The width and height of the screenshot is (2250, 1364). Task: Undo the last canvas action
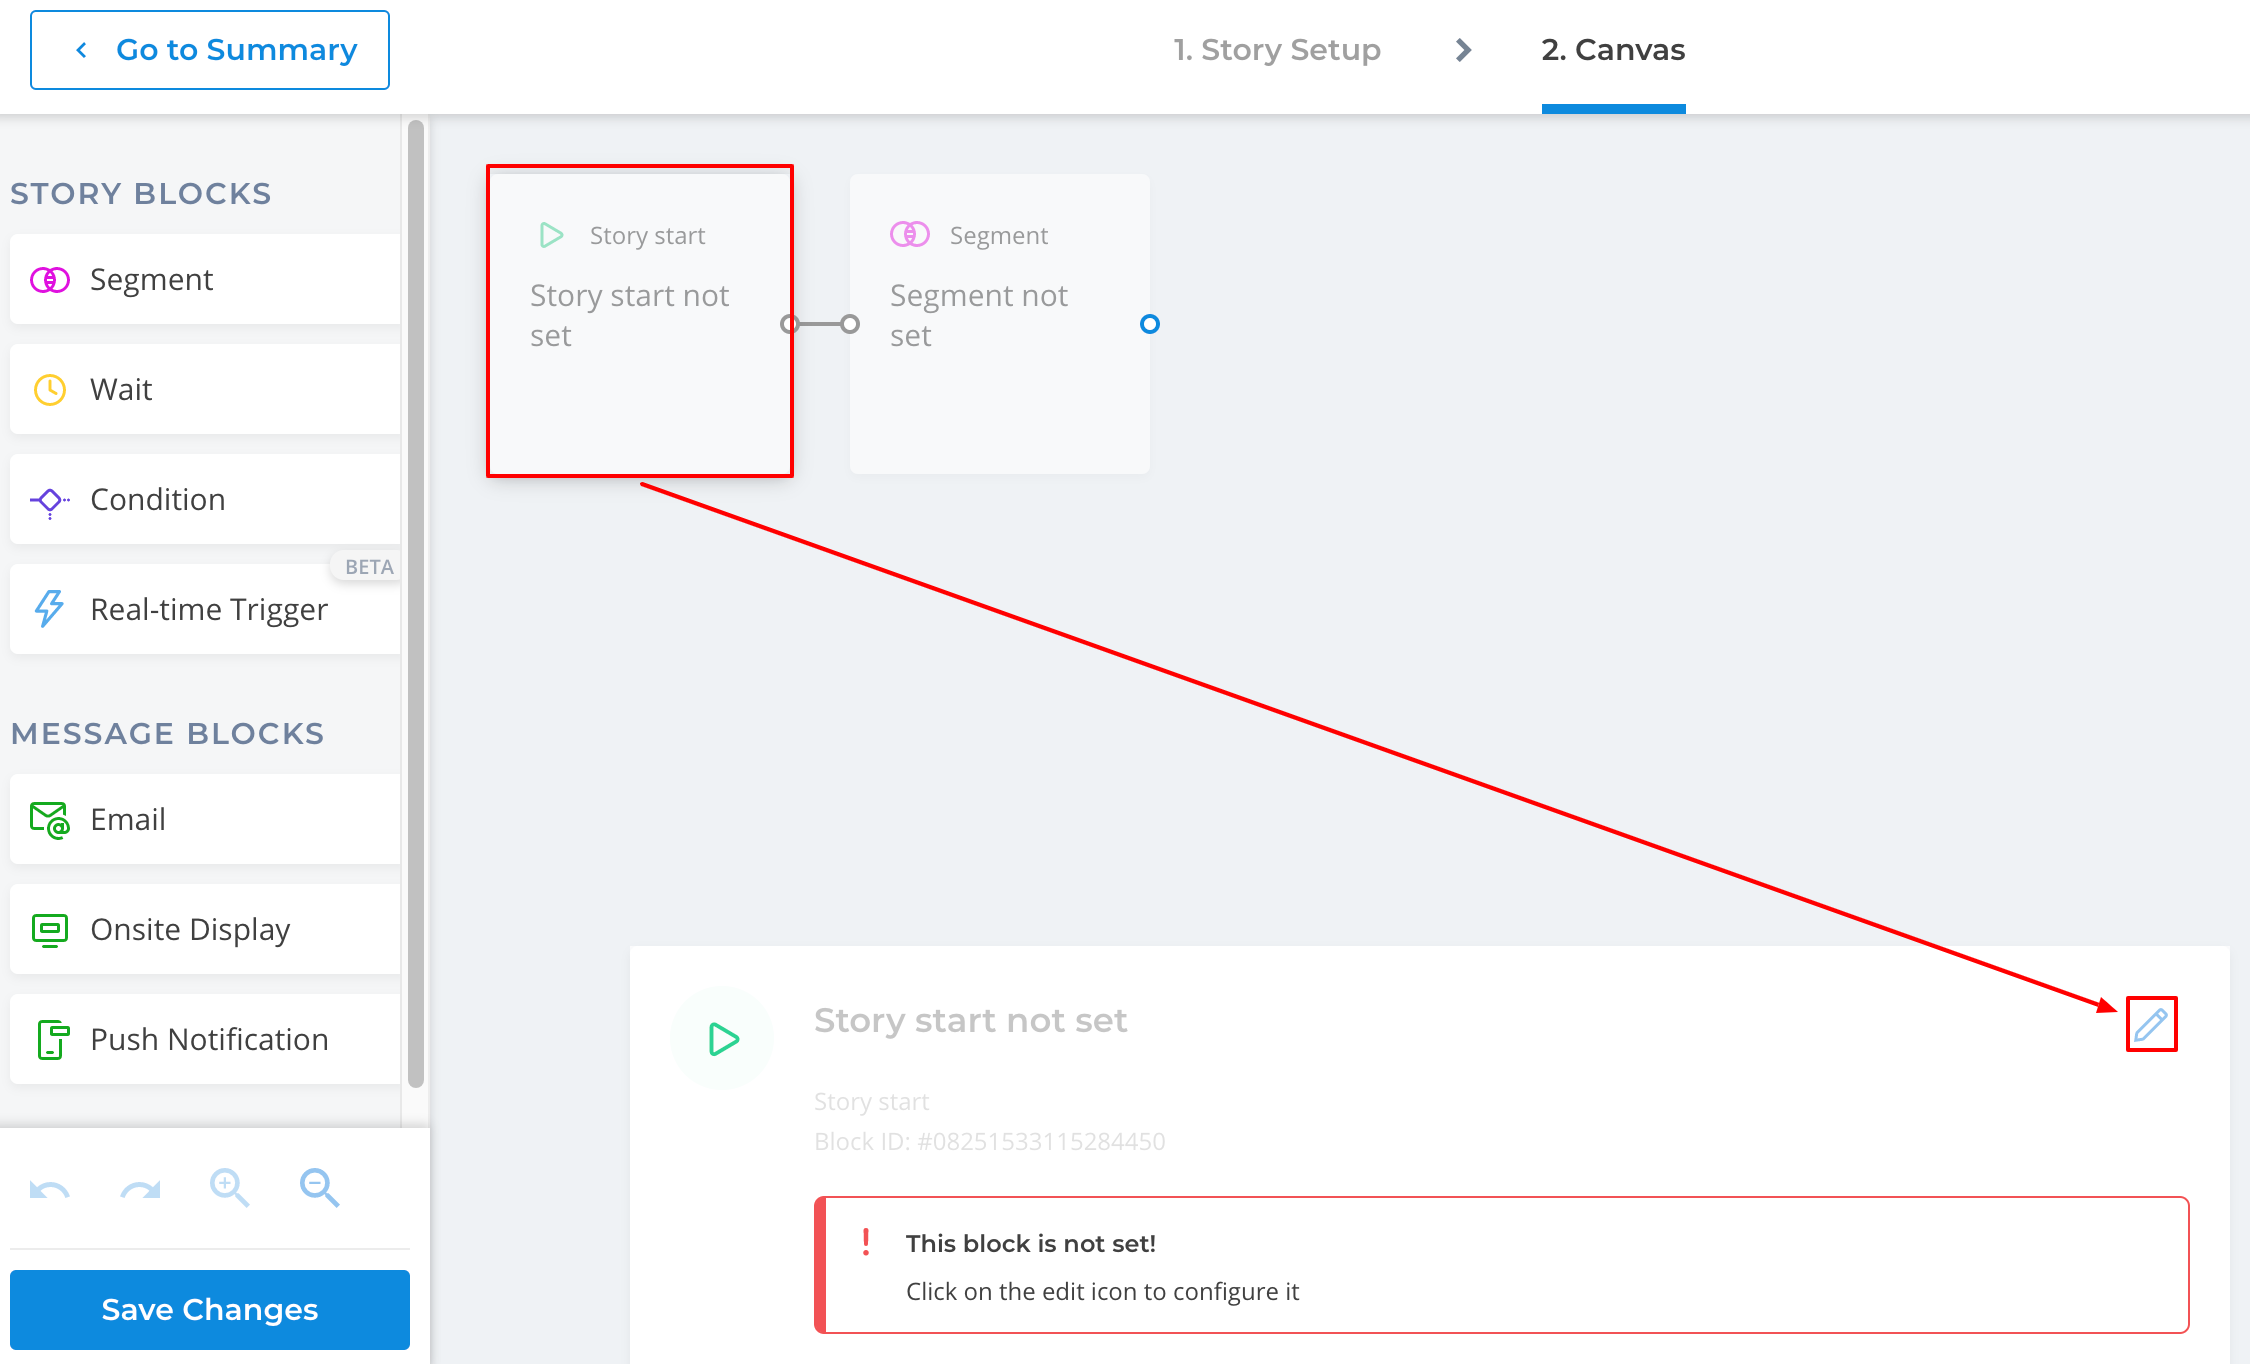[50, 1189]
